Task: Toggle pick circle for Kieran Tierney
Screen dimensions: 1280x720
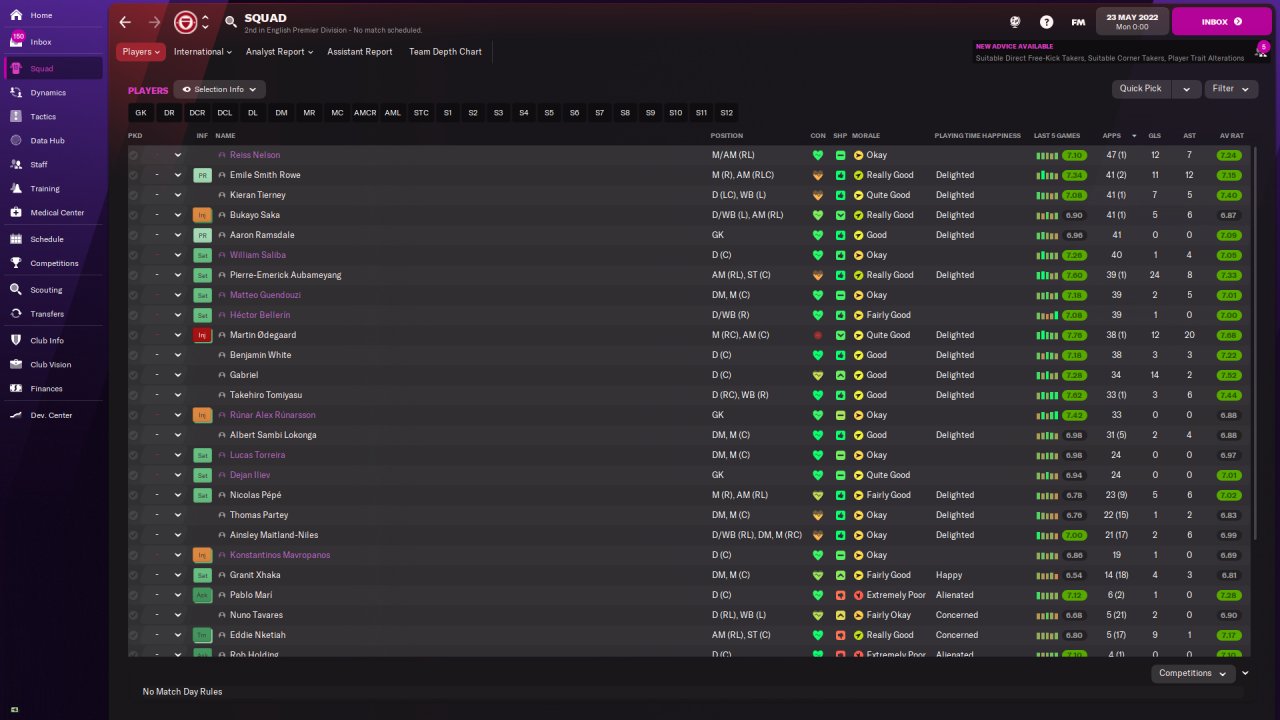Action: 134,195
